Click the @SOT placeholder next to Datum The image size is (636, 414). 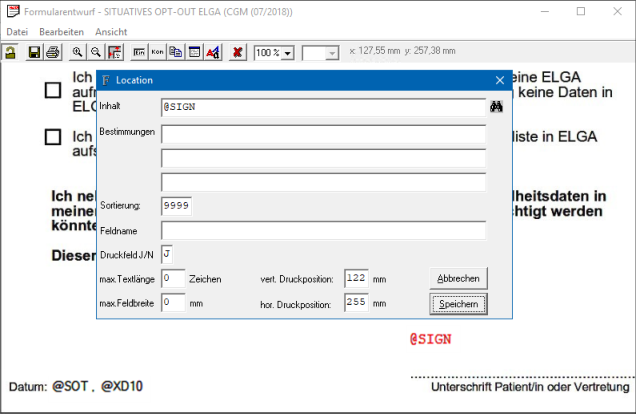(70, 386)
